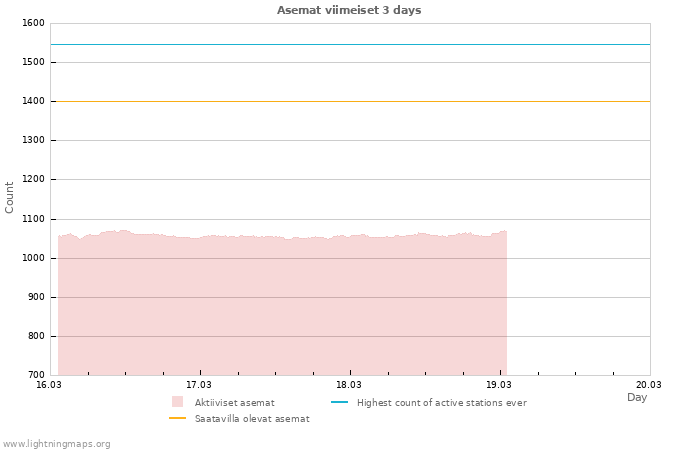Click the chart title Asemat viimeiset 3 days
The height and width of the screenshot is (450, 700).
[349, 10]
